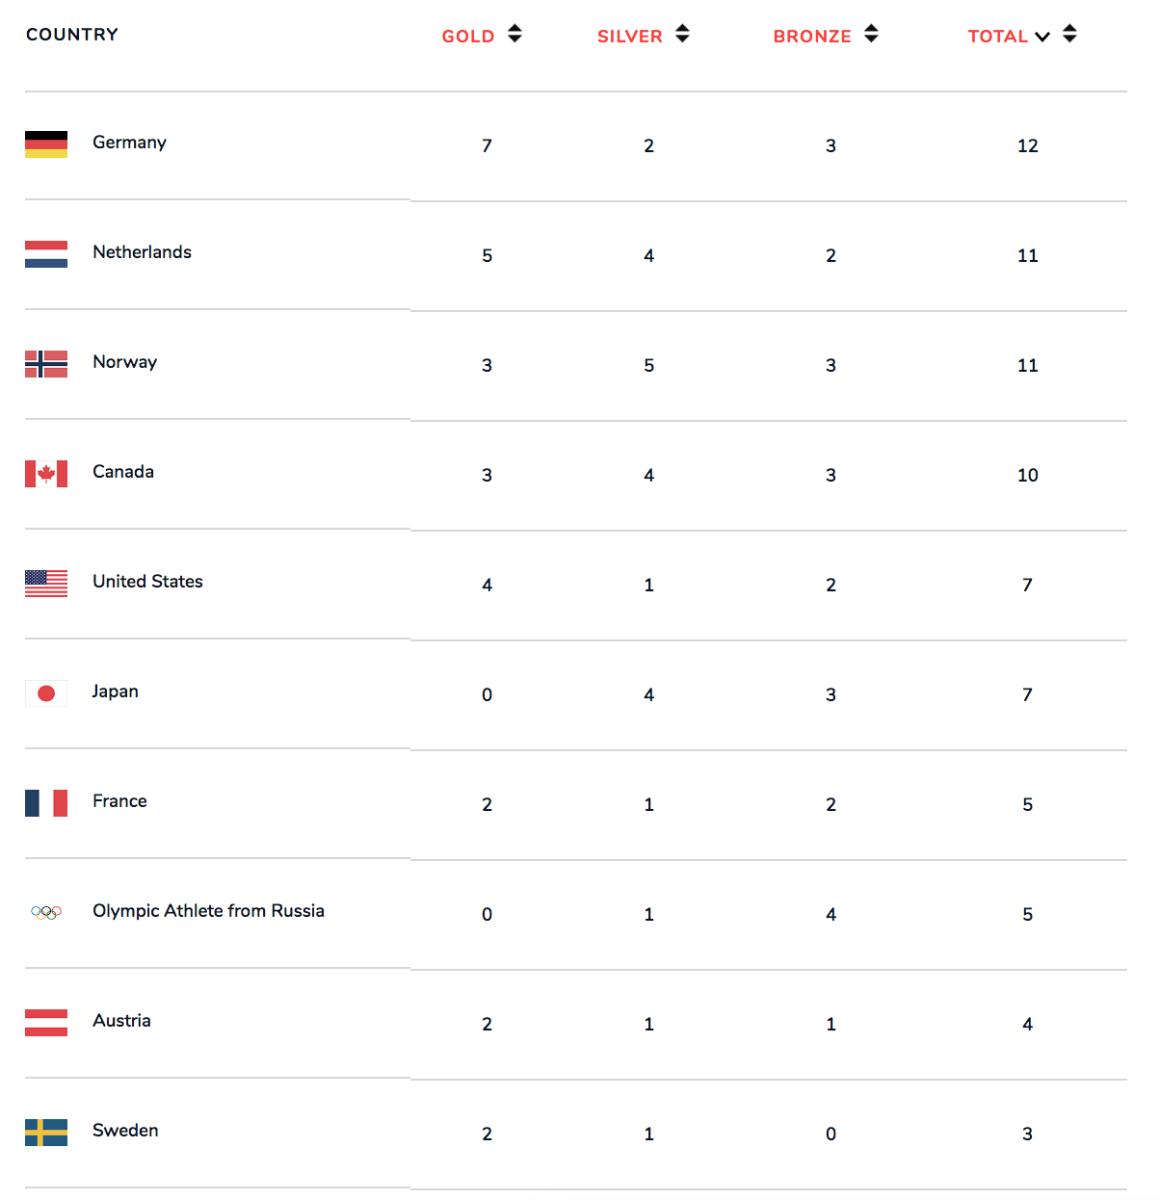
Task: Click the COUNTRY column heading
Action: (x=72, y=35)
